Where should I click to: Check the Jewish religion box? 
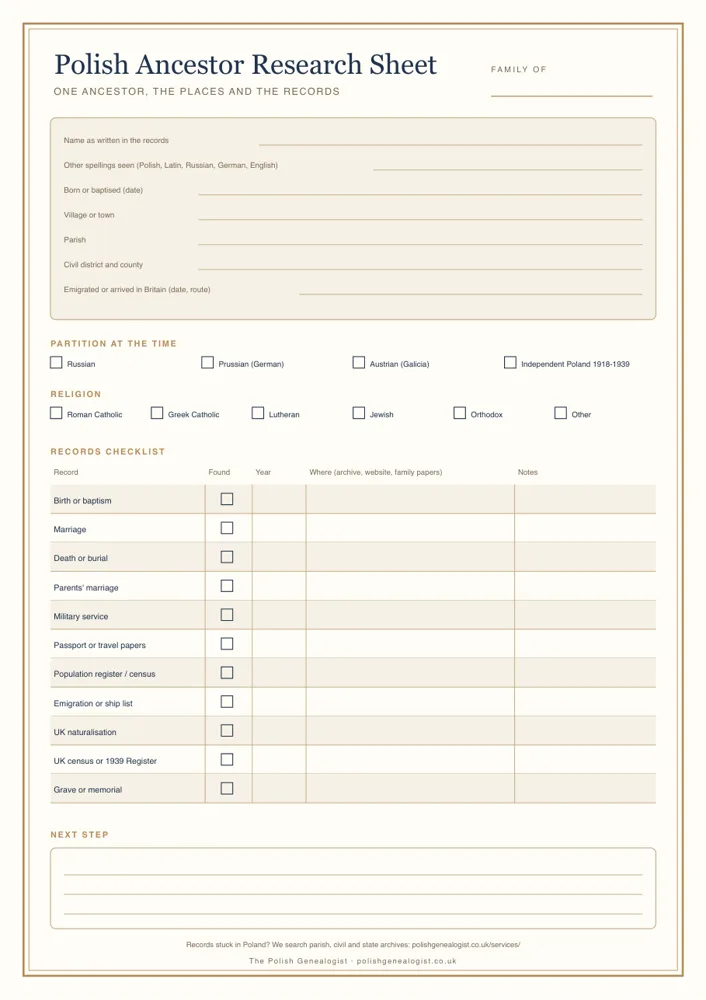(358, 413)
